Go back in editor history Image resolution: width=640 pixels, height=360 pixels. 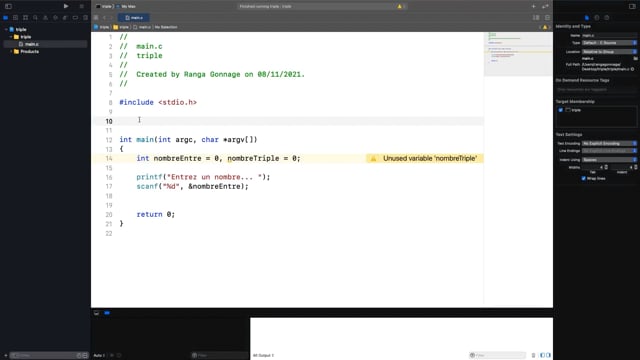(x=104, y=18)
